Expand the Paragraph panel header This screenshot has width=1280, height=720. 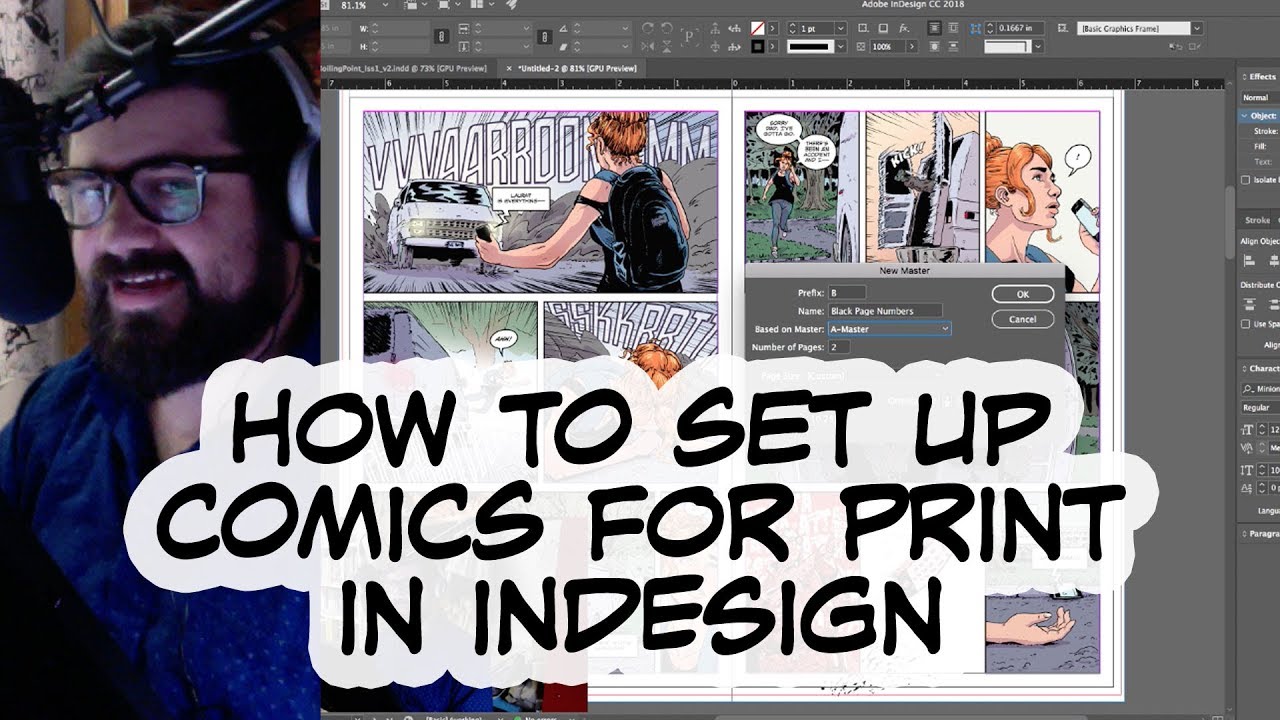[x=1260, y=534]
